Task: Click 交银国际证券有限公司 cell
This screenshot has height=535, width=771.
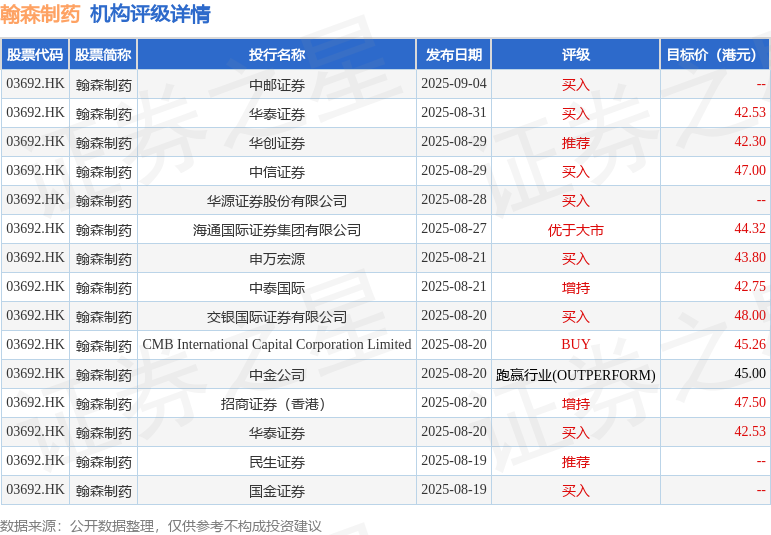Action: coord(277,317)
